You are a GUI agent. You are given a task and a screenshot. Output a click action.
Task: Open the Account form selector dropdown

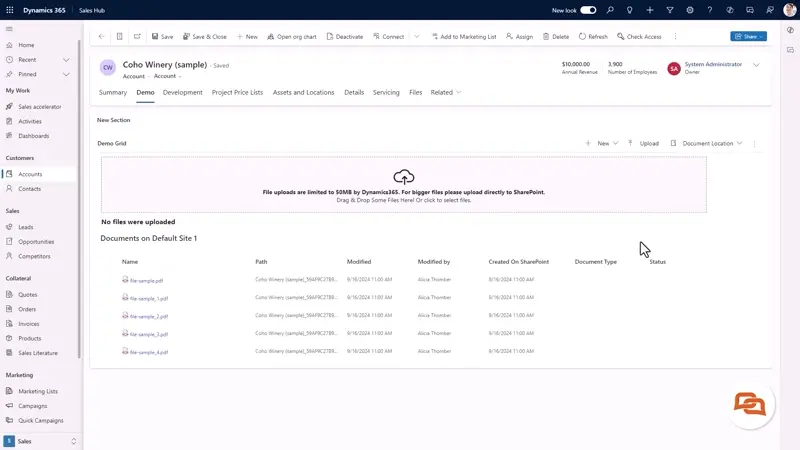(167, 76)
